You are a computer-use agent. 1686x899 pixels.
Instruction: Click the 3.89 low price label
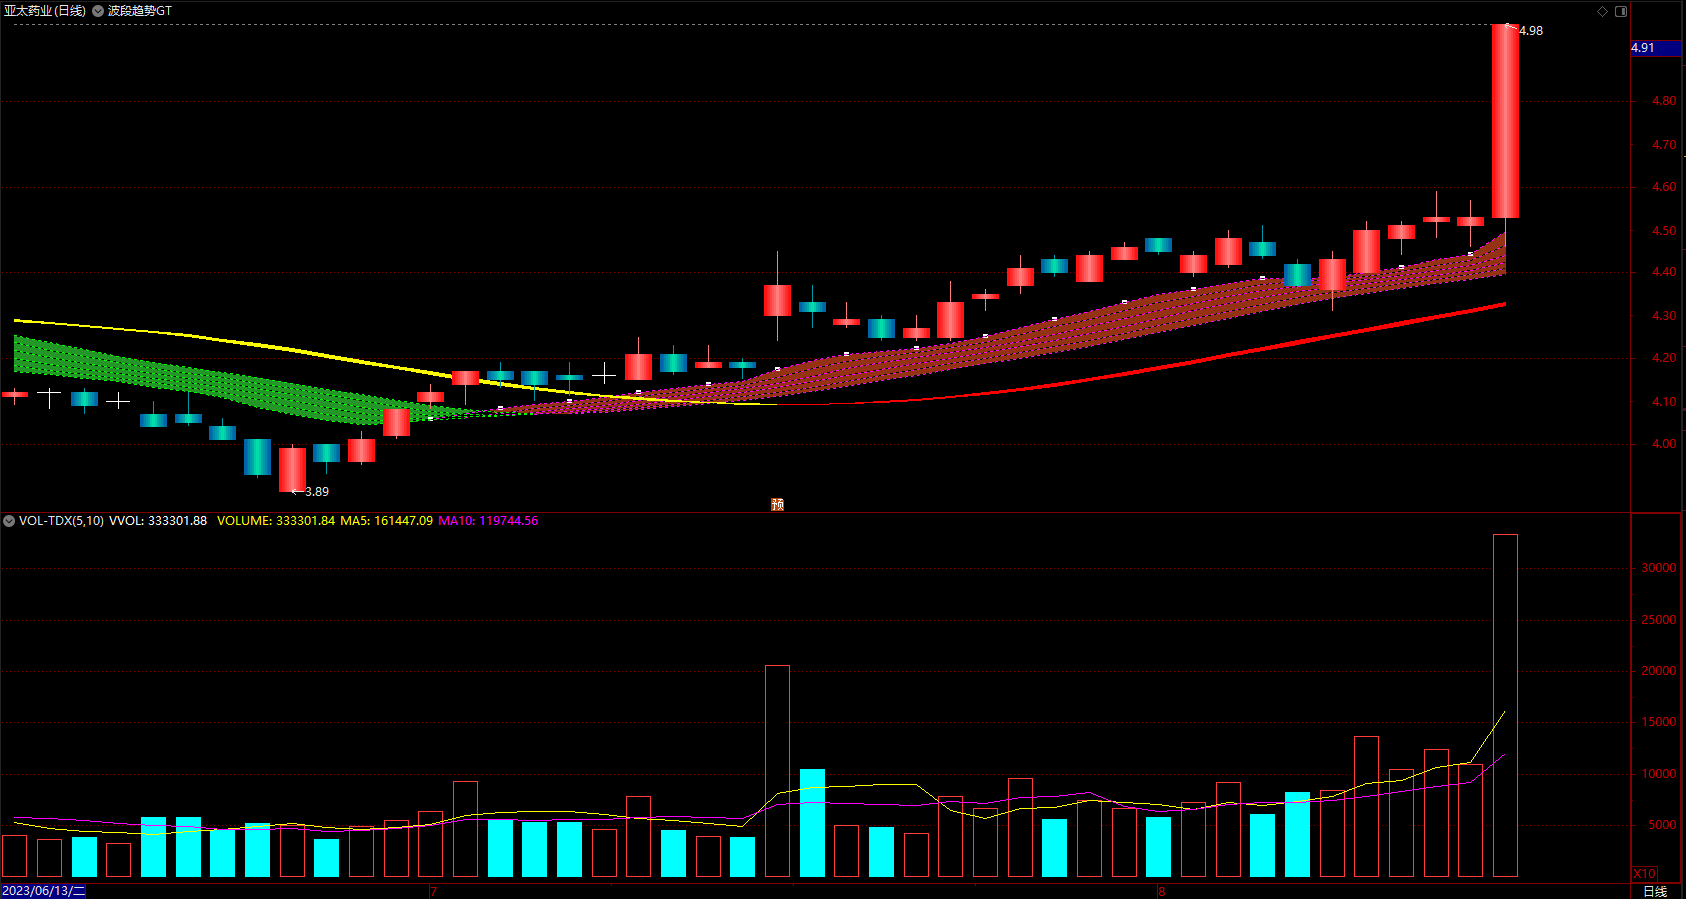pyautogui.click(x=317, y=492)
